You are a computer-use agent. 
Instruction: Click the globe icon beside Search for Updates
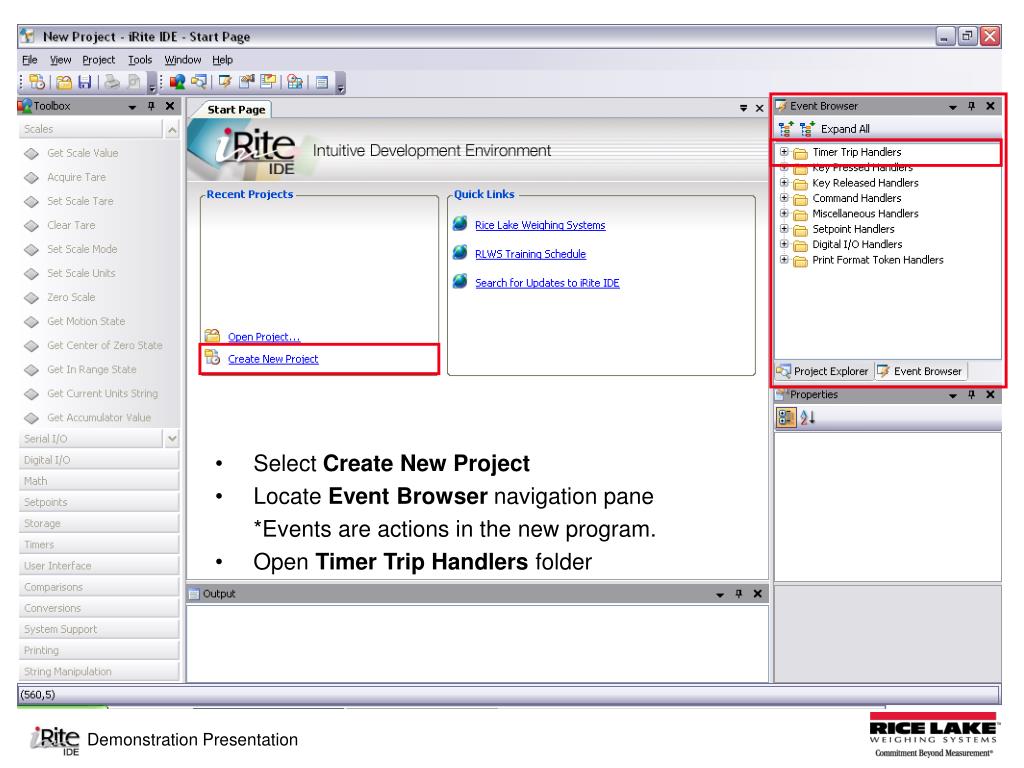pos(460,281)
